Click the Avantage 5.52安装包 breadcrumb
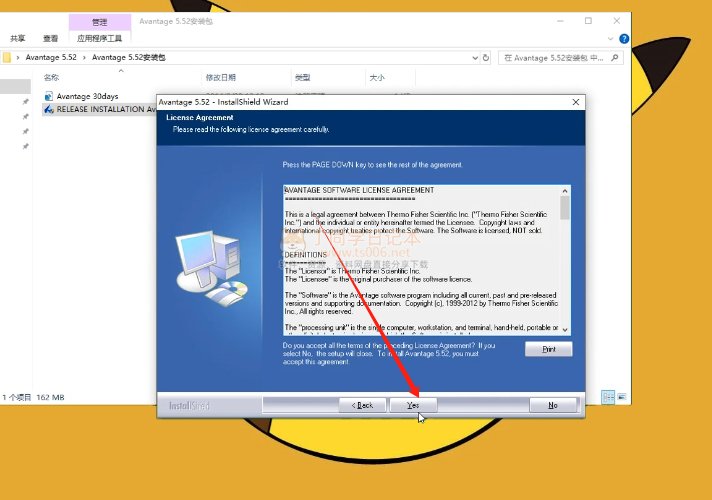The width and height of the screenshot is (712, 500). 129,58
